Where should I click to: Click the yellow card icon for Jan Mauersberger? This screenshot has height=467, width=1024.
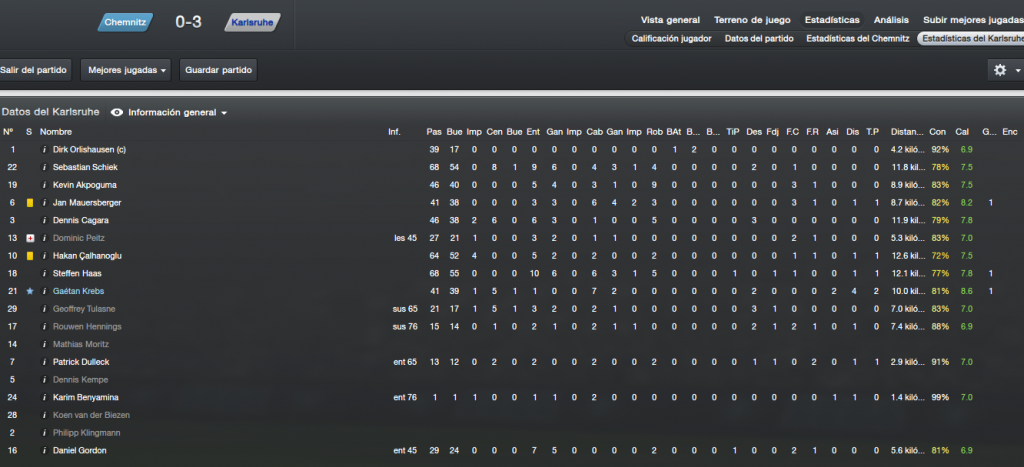coord(29,203)
